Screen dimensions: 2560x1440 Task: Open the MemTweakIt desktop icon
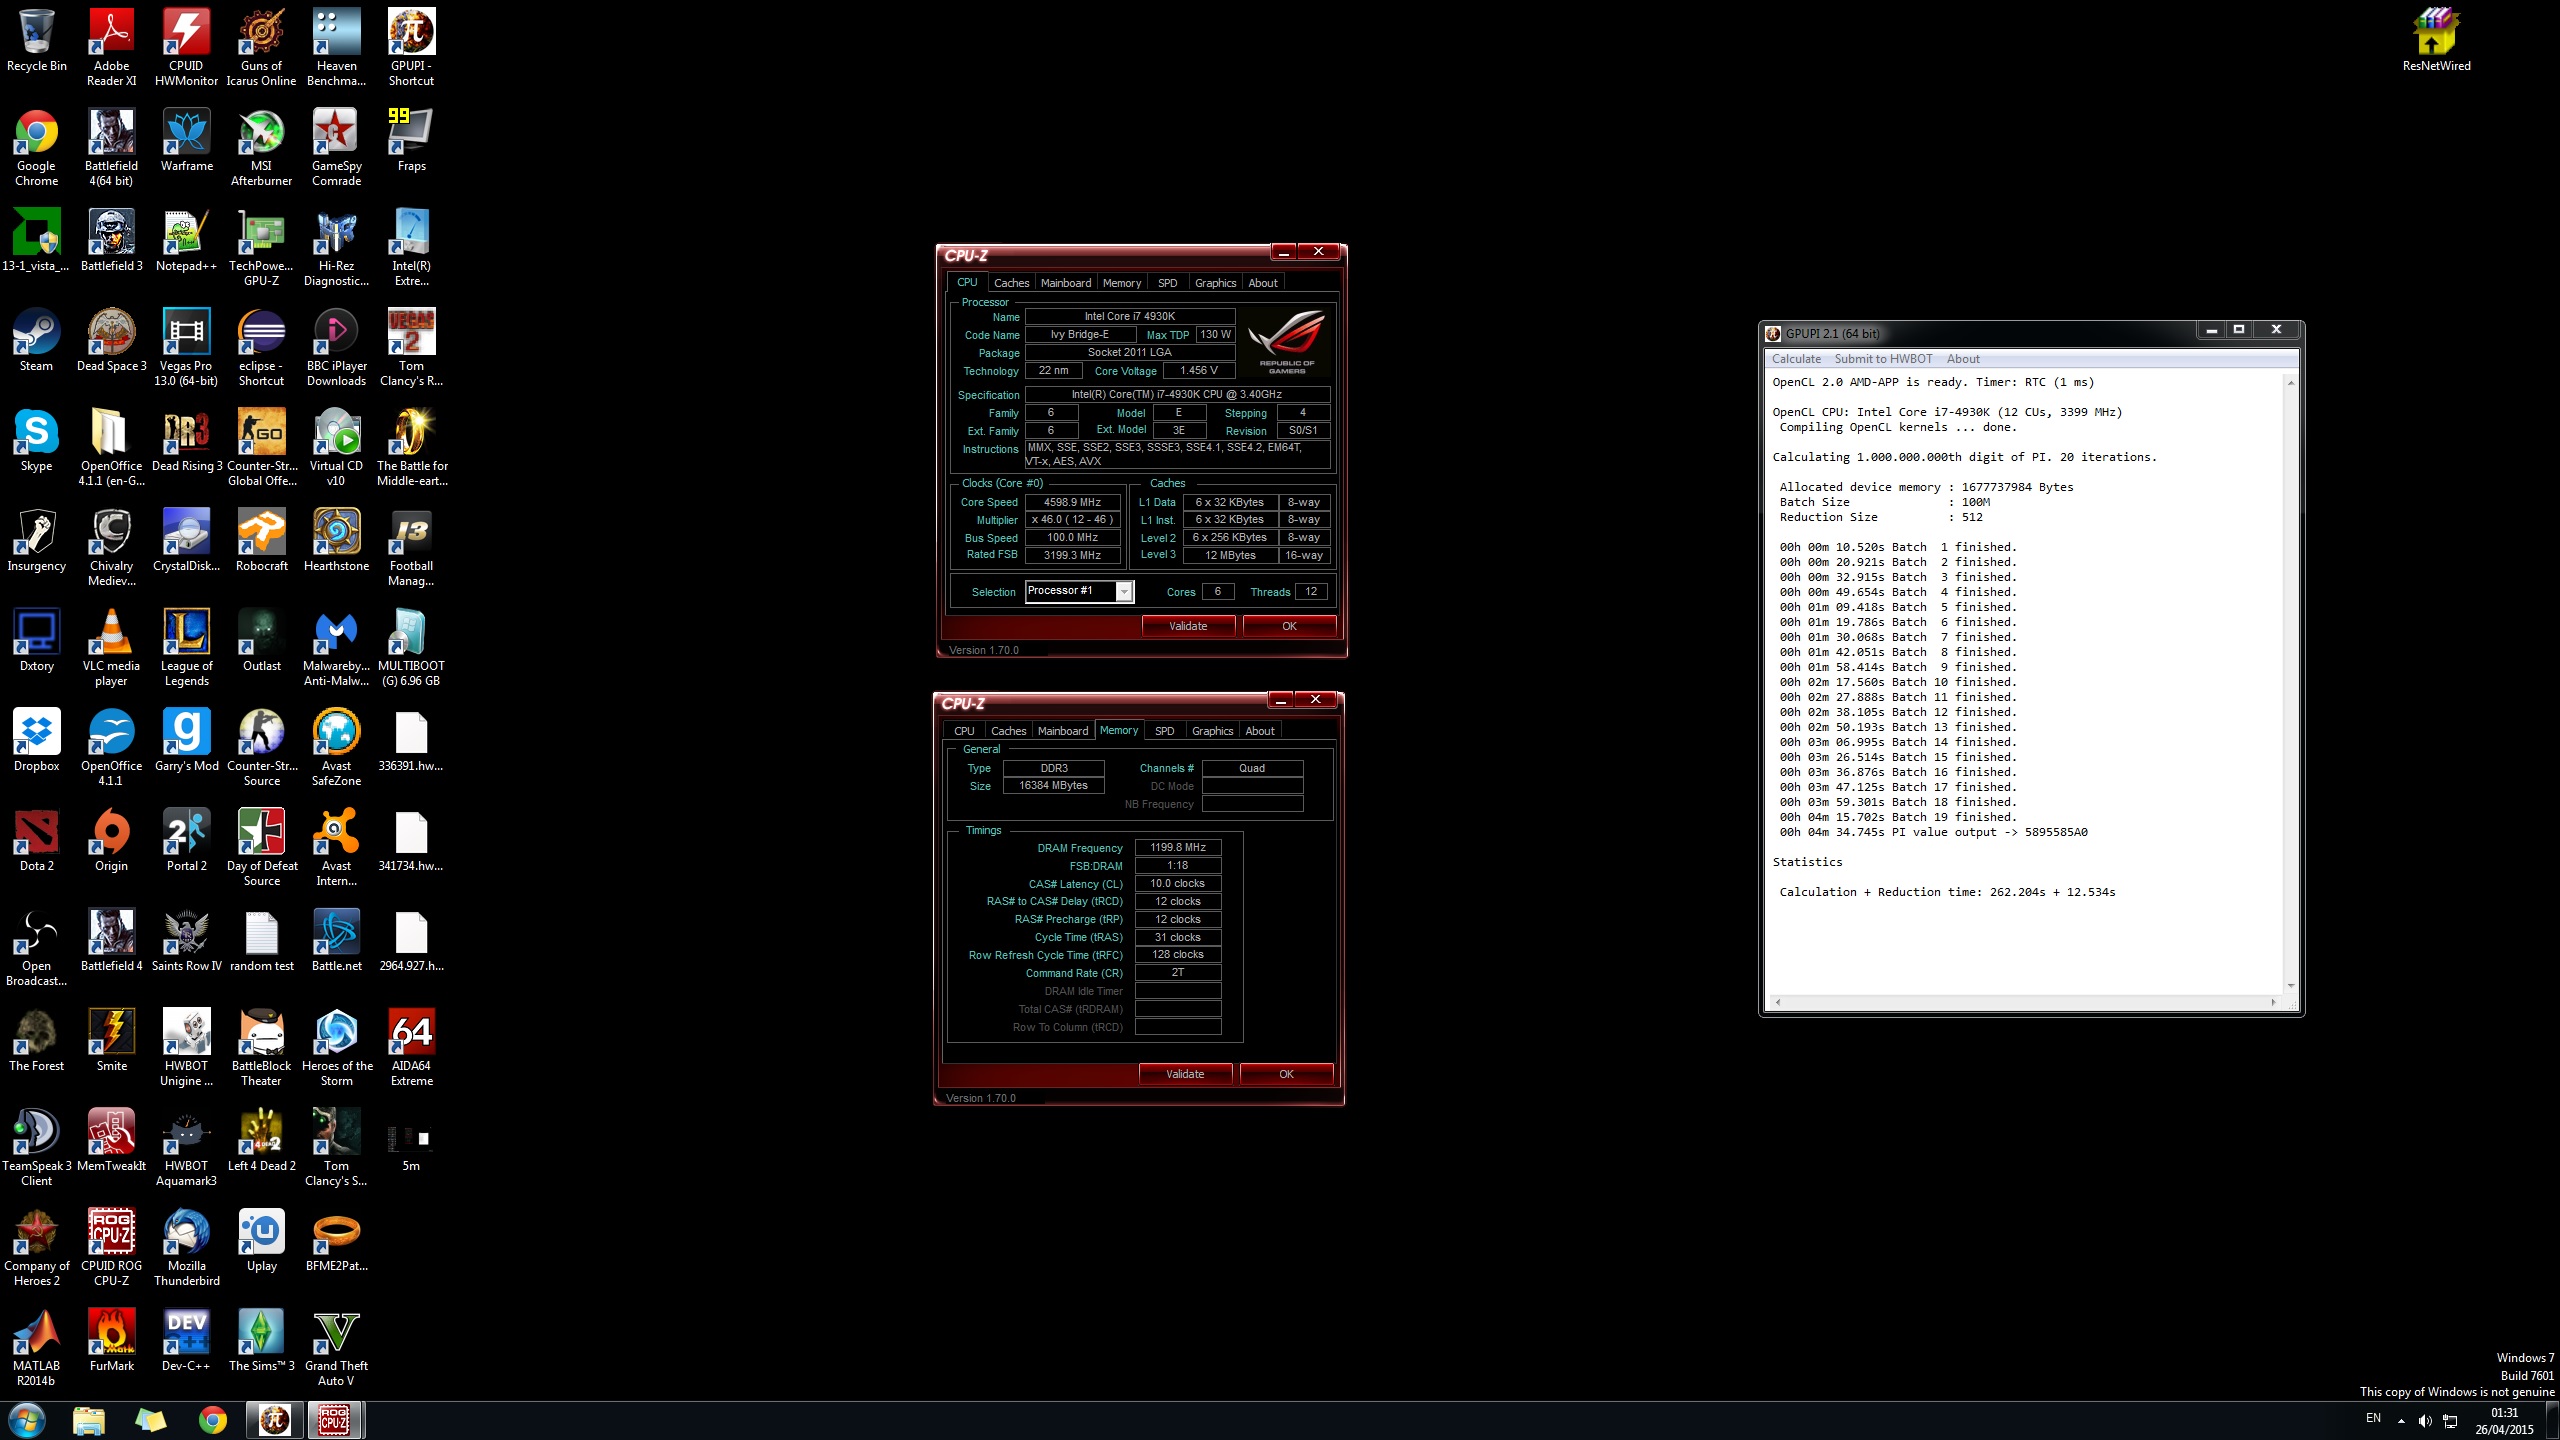click(111, 1140)
